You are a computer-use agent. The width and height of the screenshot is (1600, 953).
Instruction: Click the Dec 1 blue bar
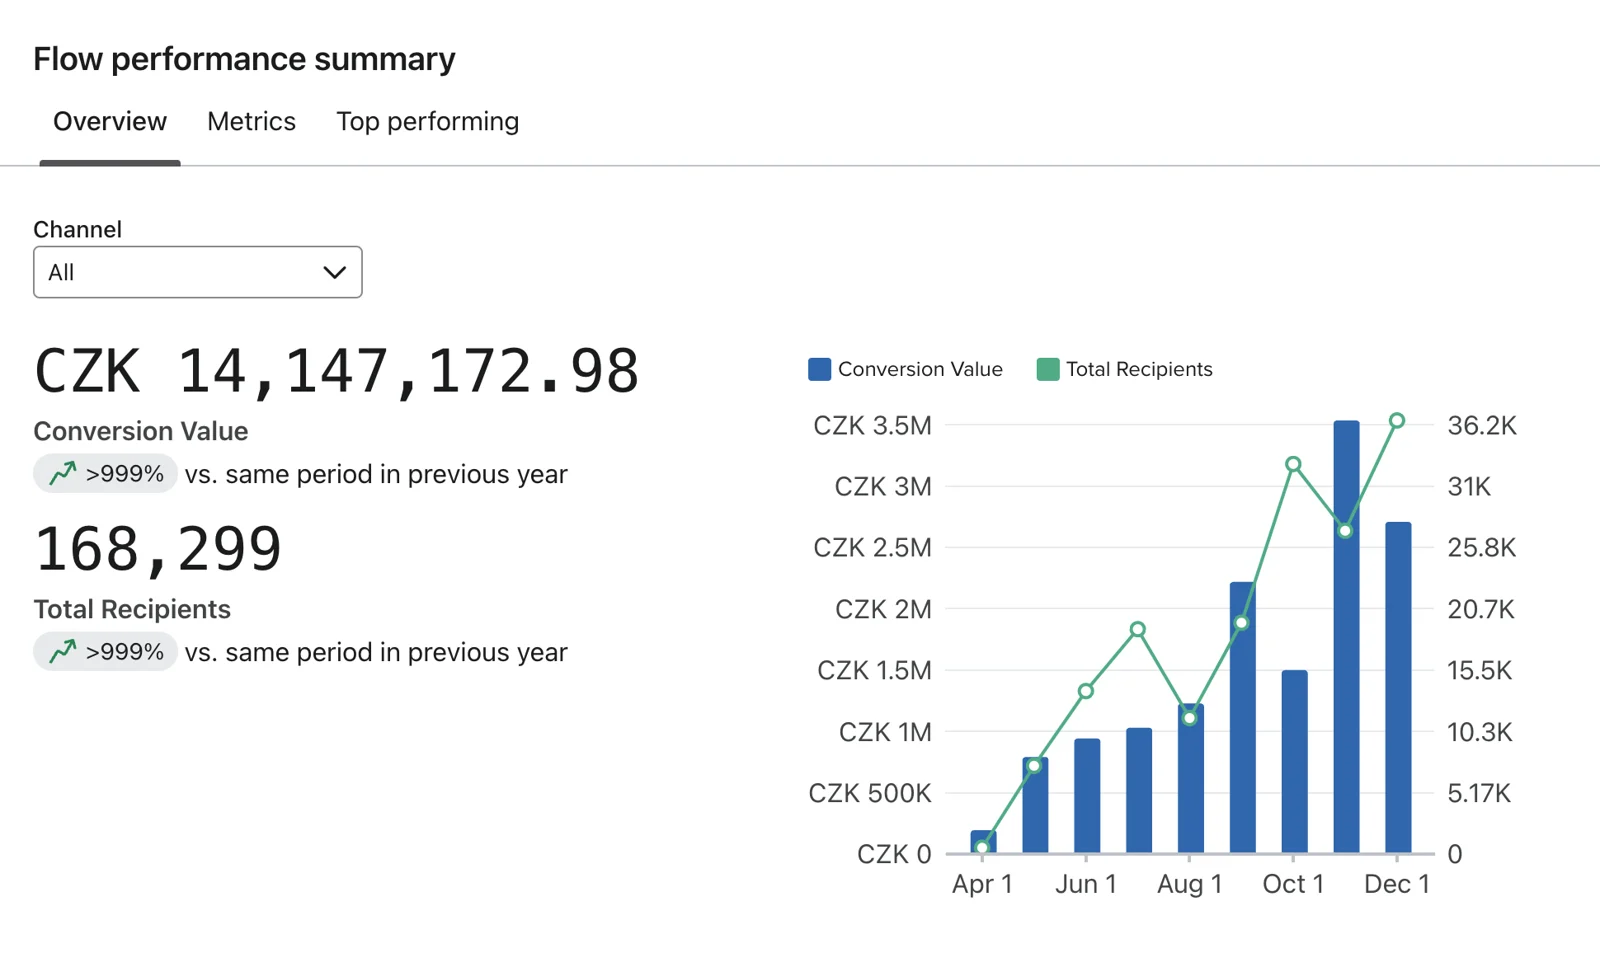click(1398, 688)
